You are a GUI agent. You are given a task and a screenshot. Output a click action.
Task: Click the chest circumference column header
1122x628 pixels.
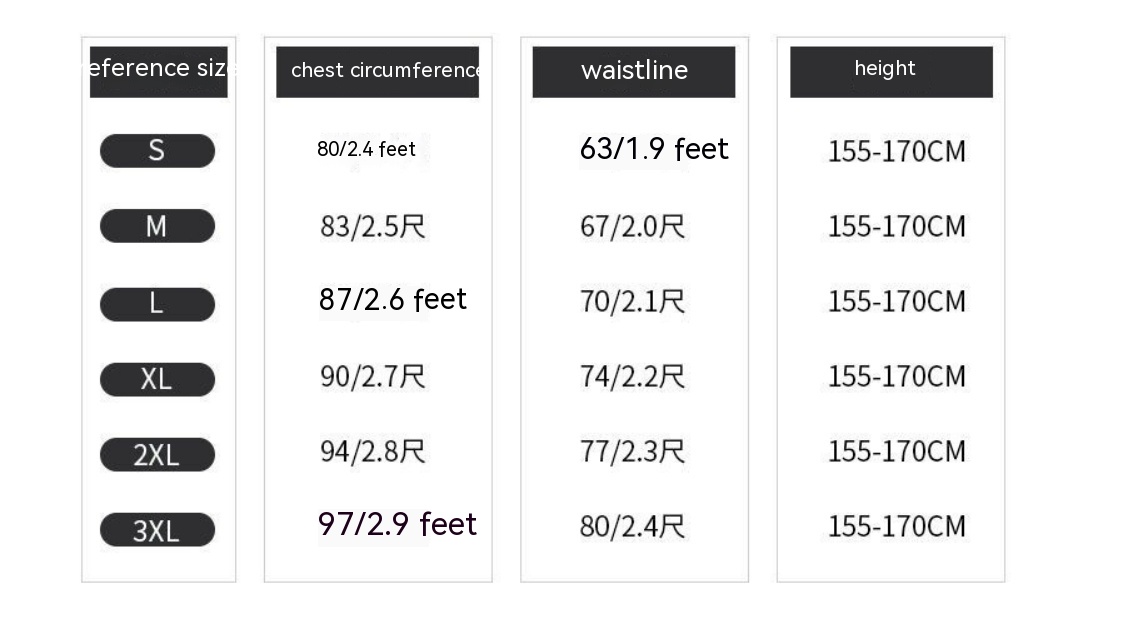point(378,71)
